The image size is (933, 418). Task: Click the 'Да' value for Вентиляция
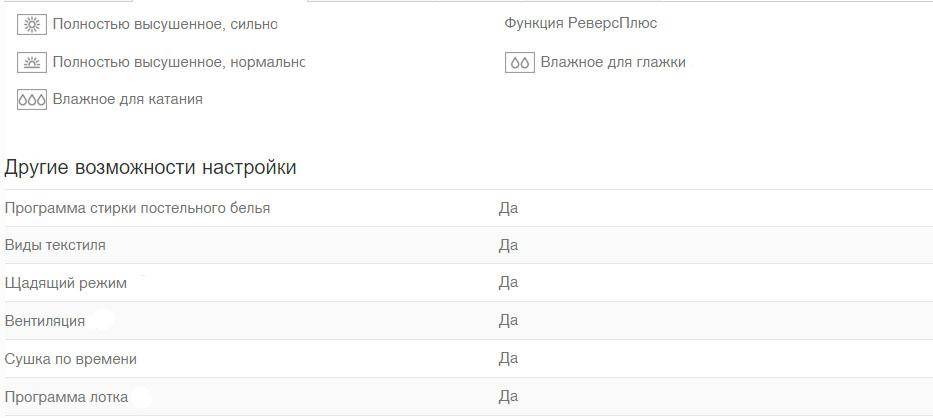click(508, 321)
